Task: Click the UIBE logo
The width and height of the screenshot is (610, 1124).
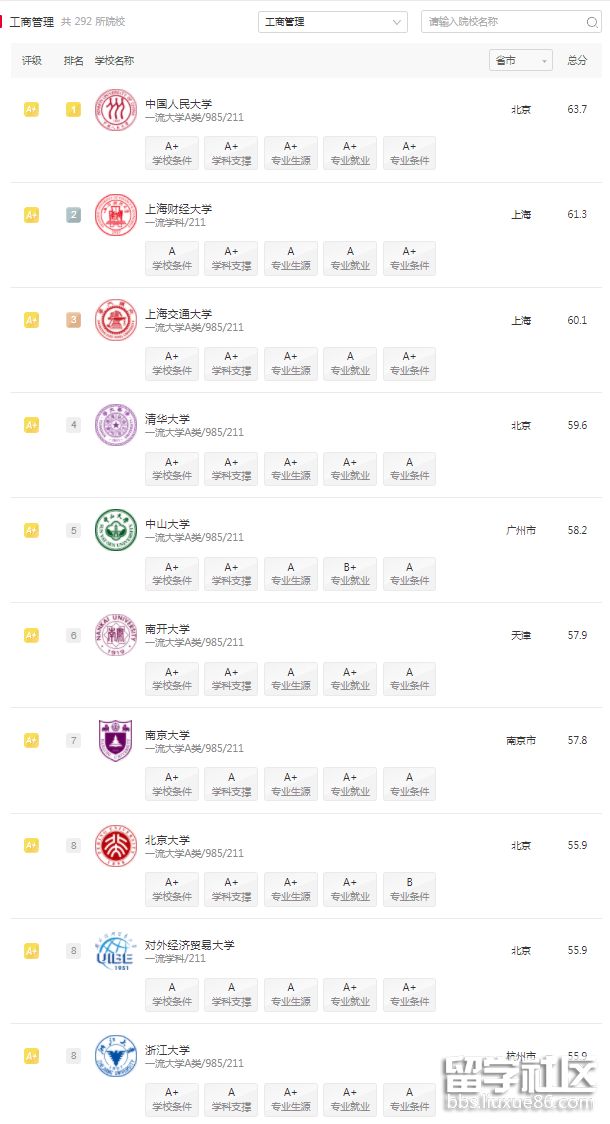Action: 115,951
